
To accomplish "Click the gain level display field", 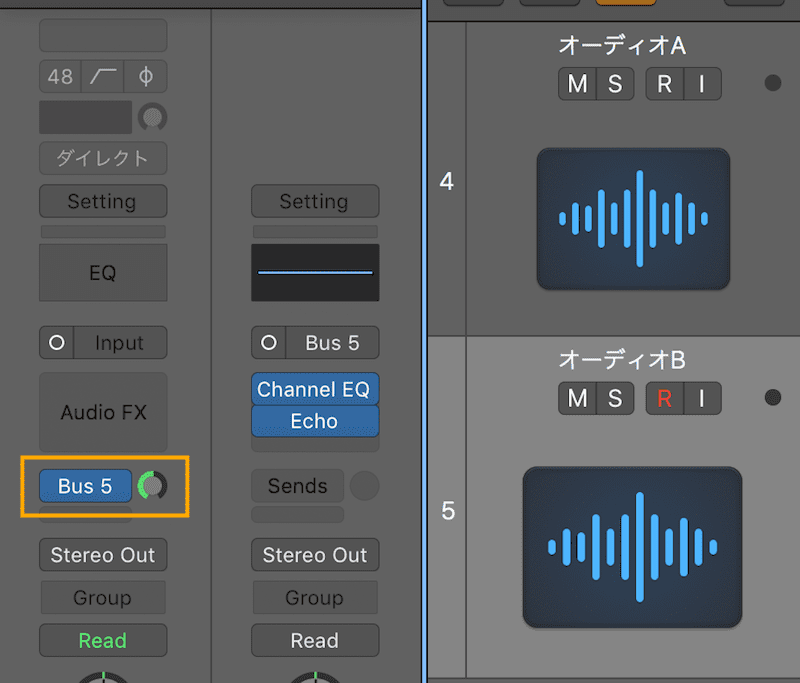I will (x=85, y=117).
